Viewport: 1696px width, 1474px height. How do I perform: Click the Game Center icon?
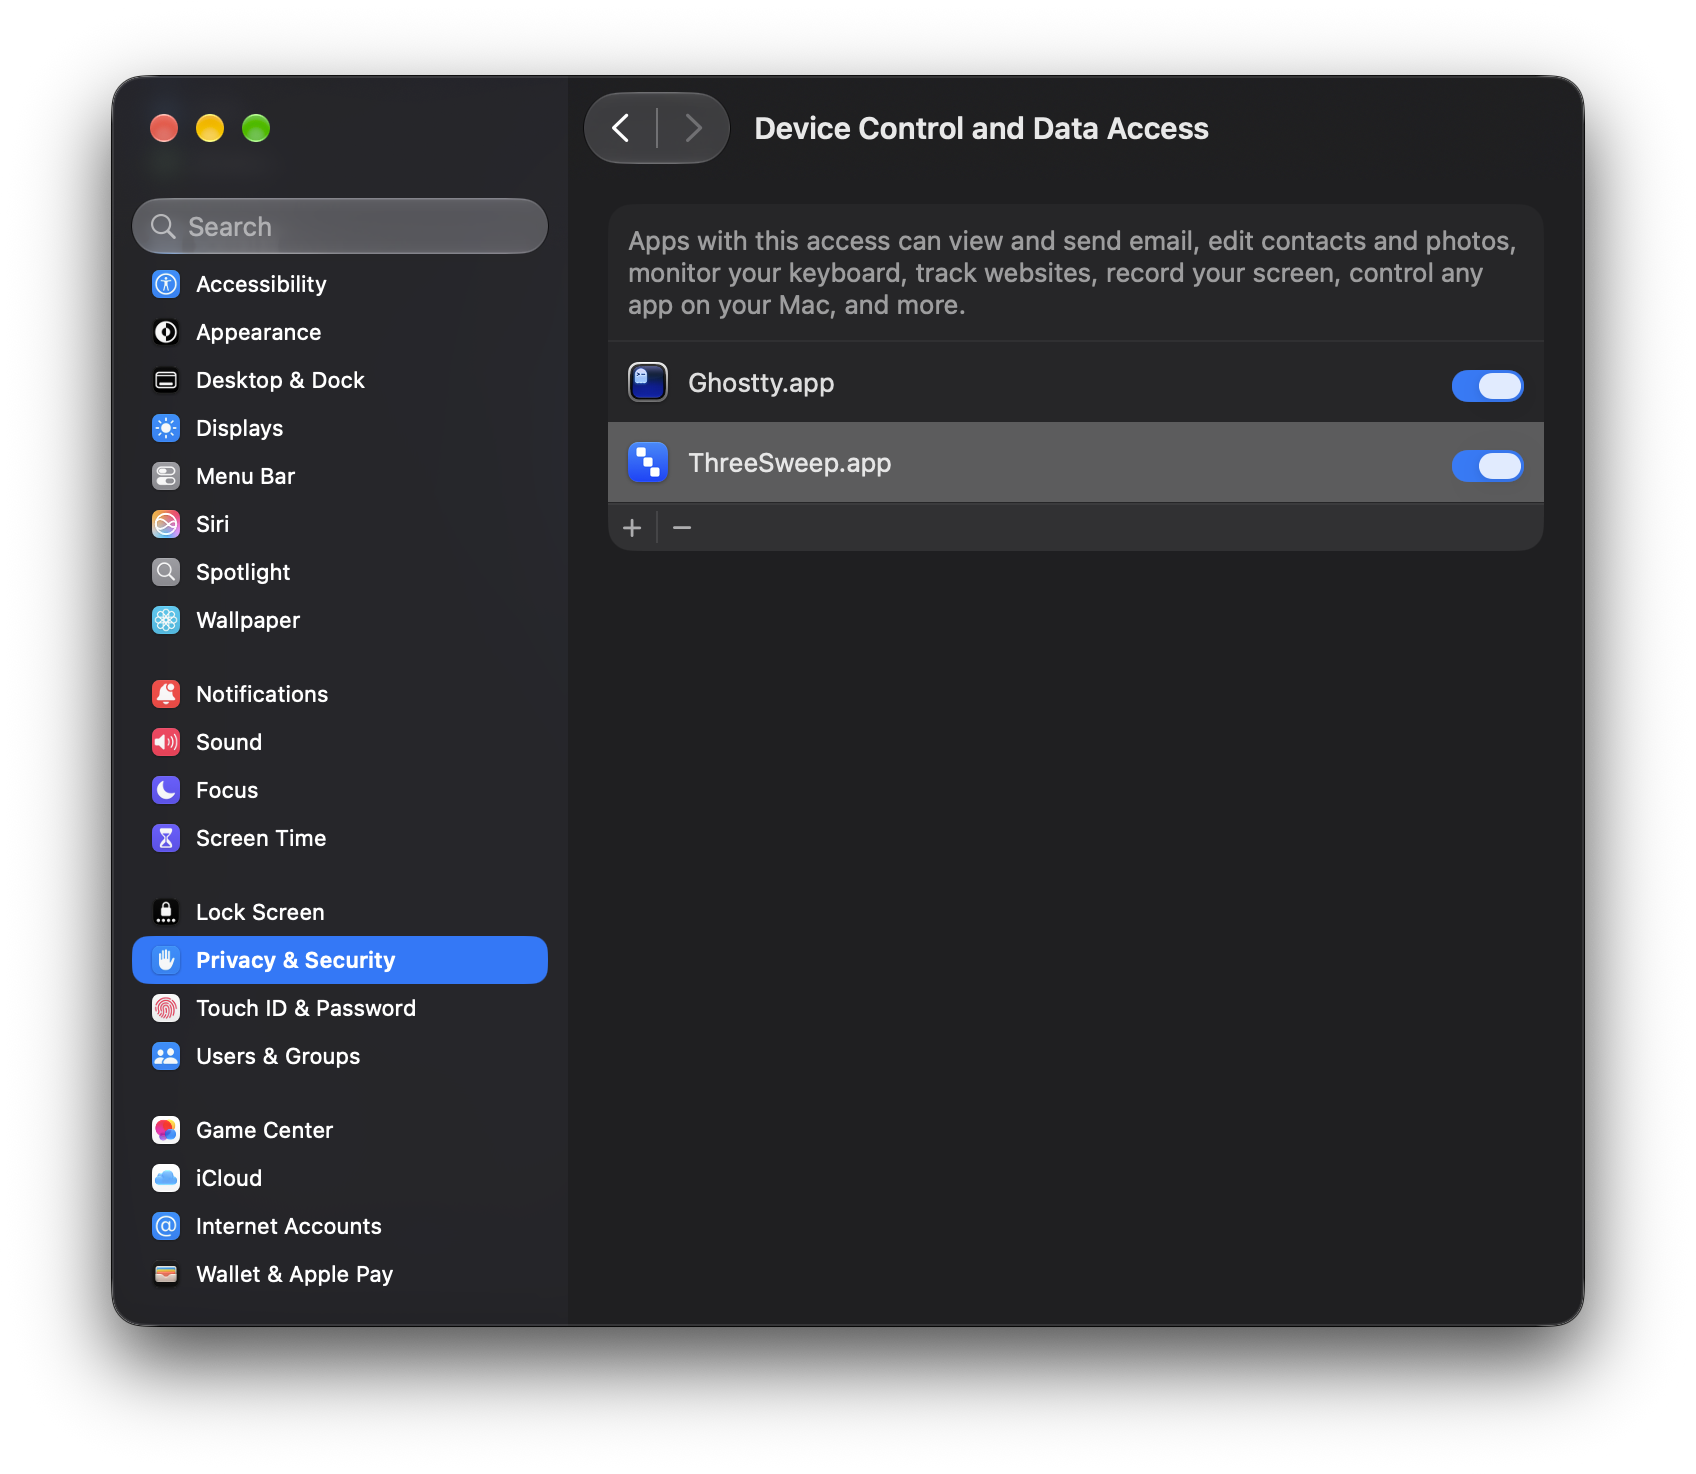coord(166,1130)
